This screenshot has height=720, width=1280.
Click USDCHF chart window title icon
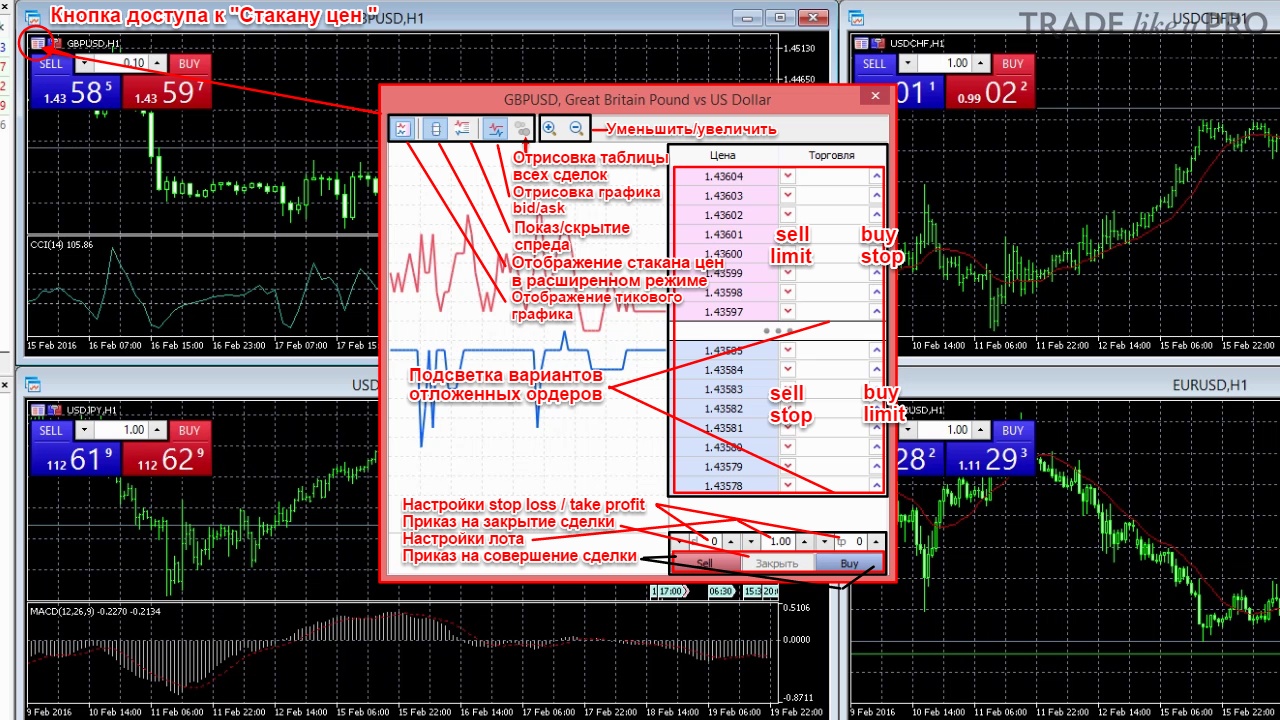click(x=857, y=17)
